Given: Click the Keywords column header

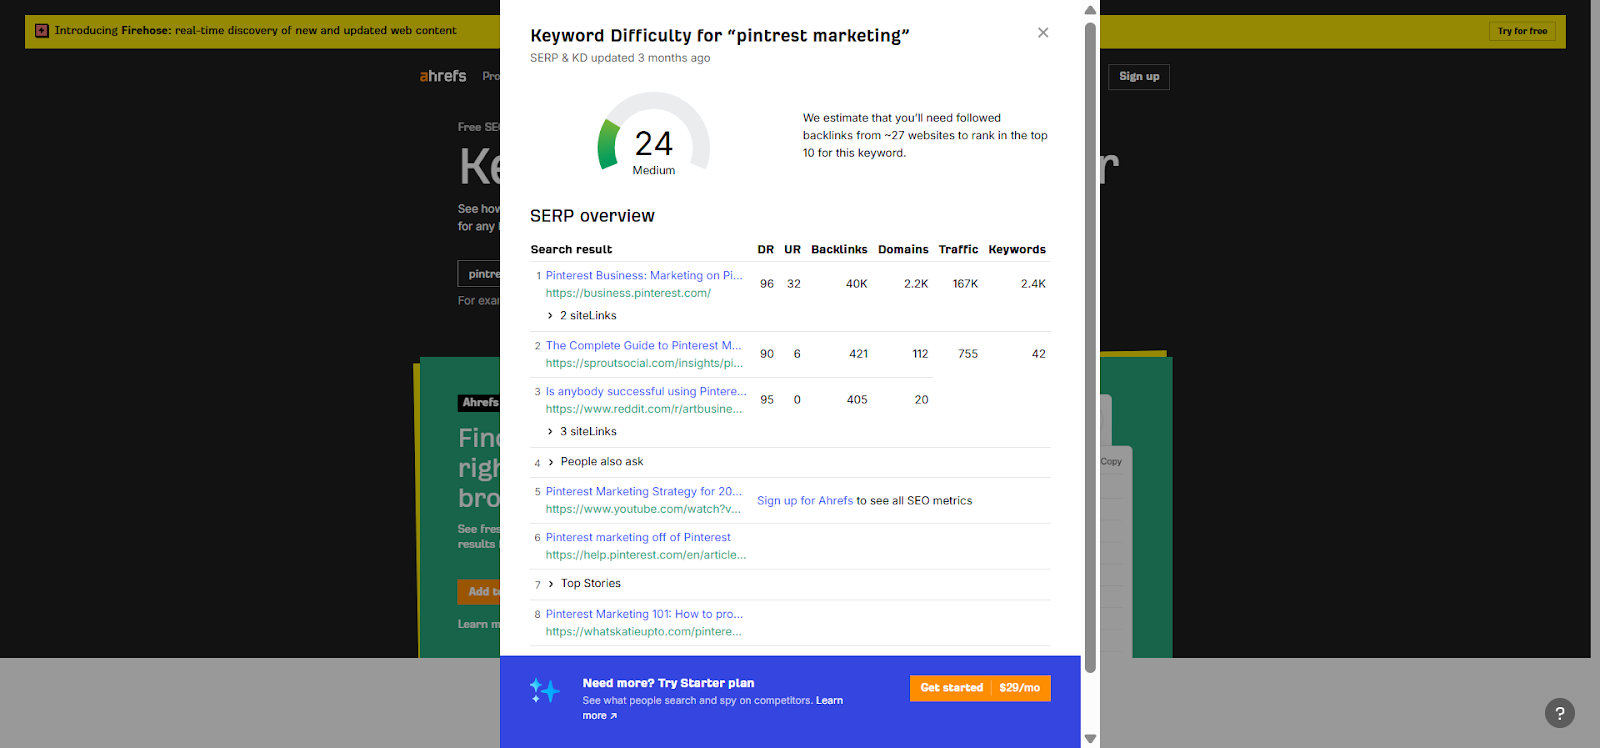Looking at the screenshot, I should (1017, 250).
